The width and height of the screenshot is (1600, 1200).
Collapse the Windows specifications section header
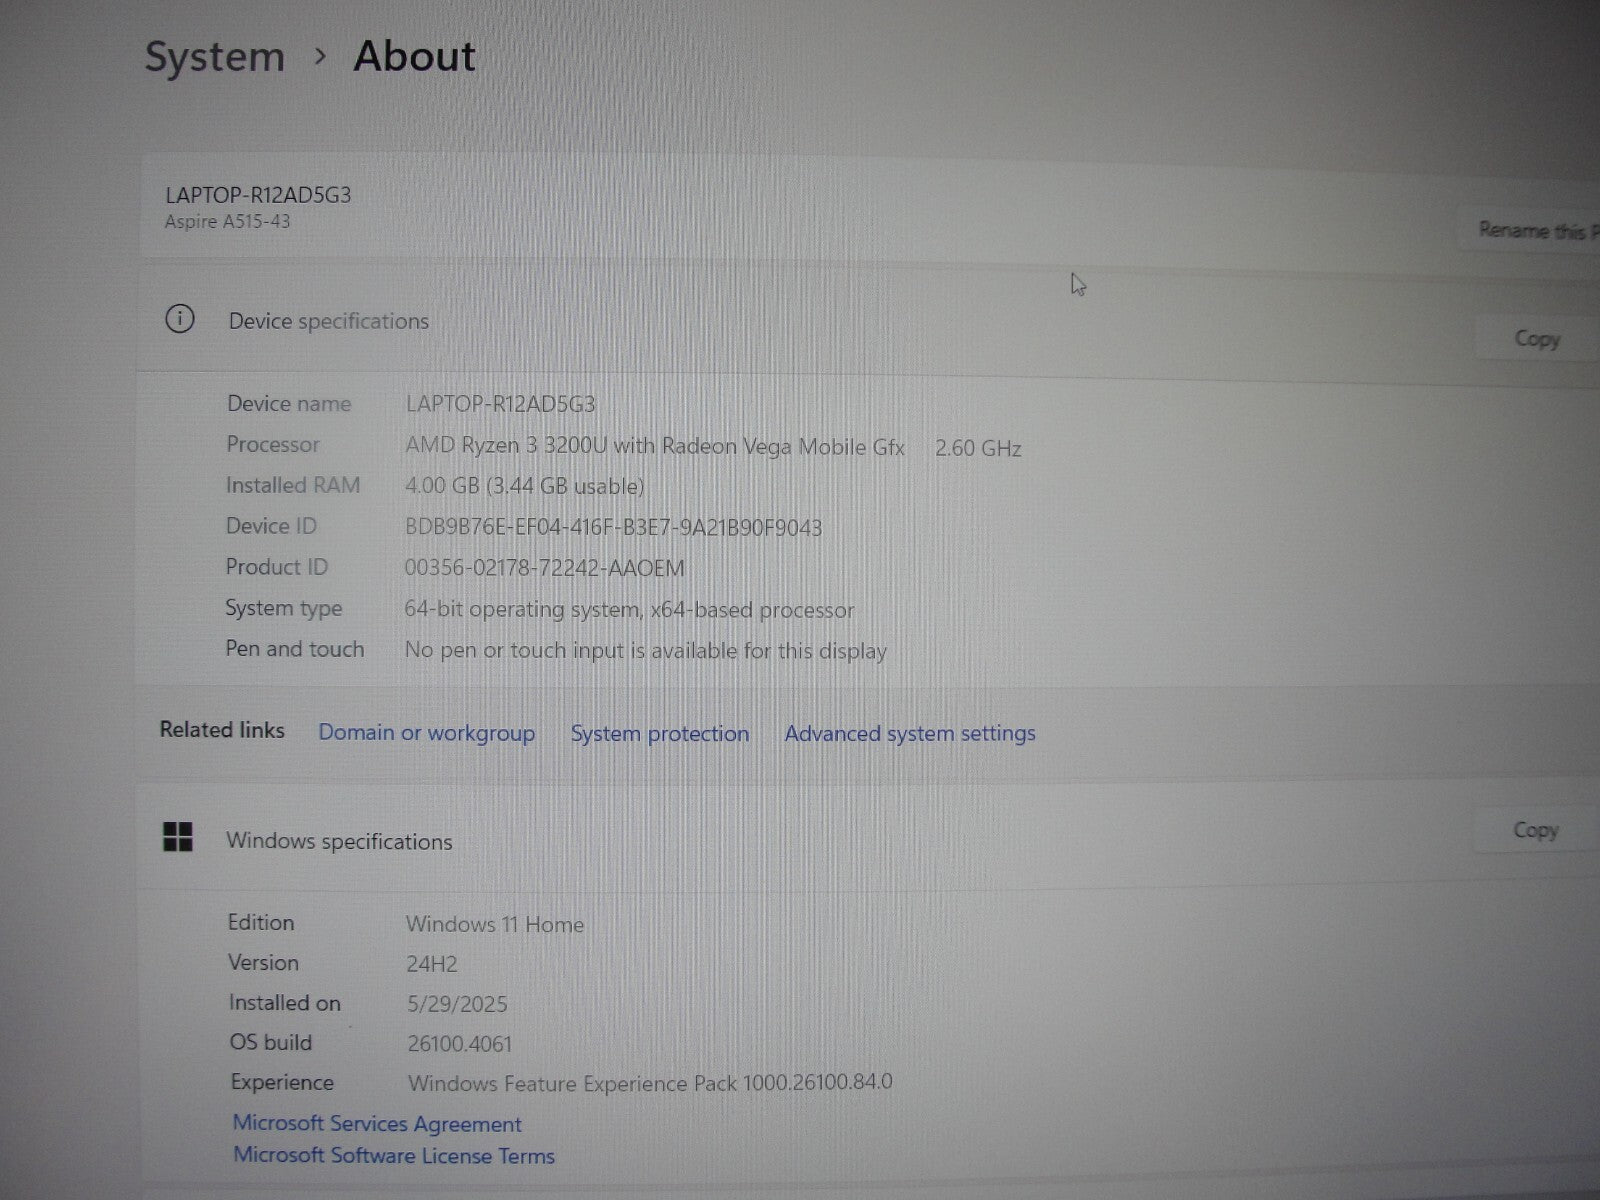[868, 838]
